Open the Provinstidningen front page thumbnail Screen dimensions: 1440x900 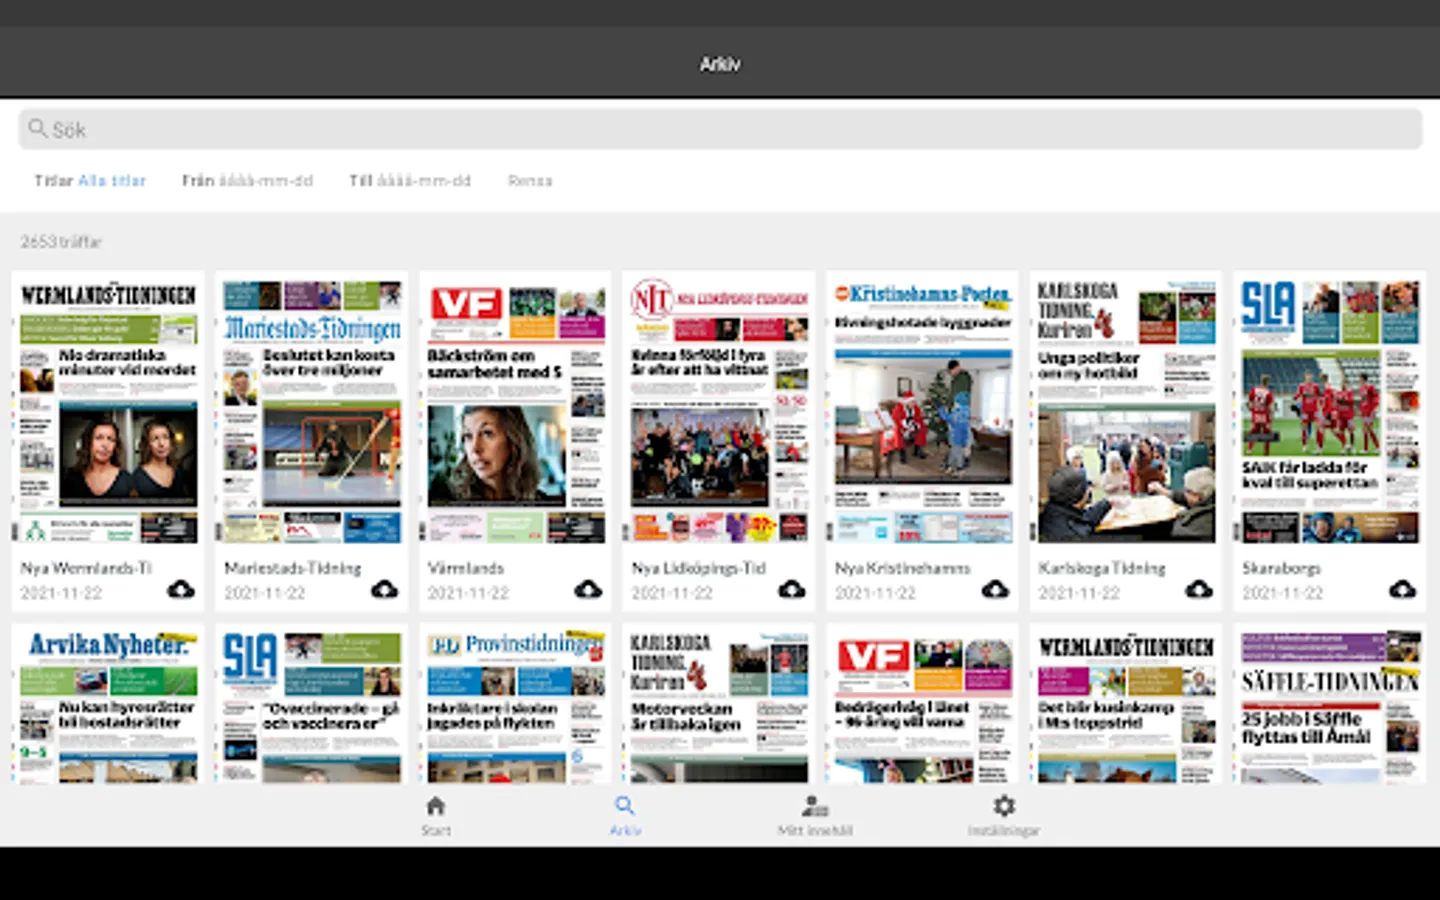click(x=515, y=706)
